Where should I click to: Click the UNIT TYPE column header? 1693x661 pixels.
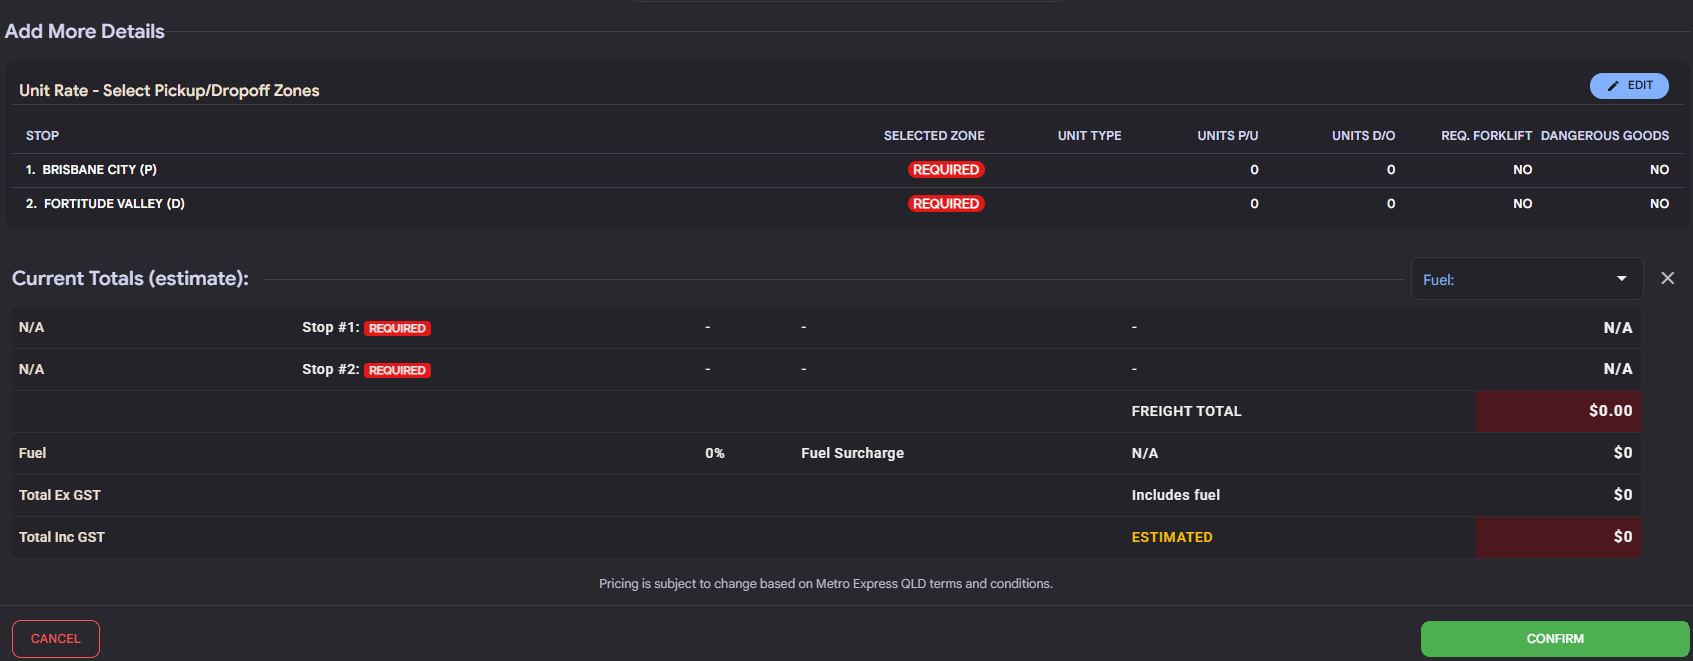1089,136
